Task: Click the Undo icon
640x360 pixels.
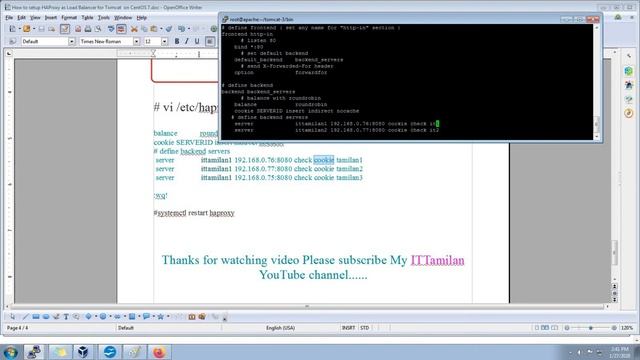Action: coord(181,29)
